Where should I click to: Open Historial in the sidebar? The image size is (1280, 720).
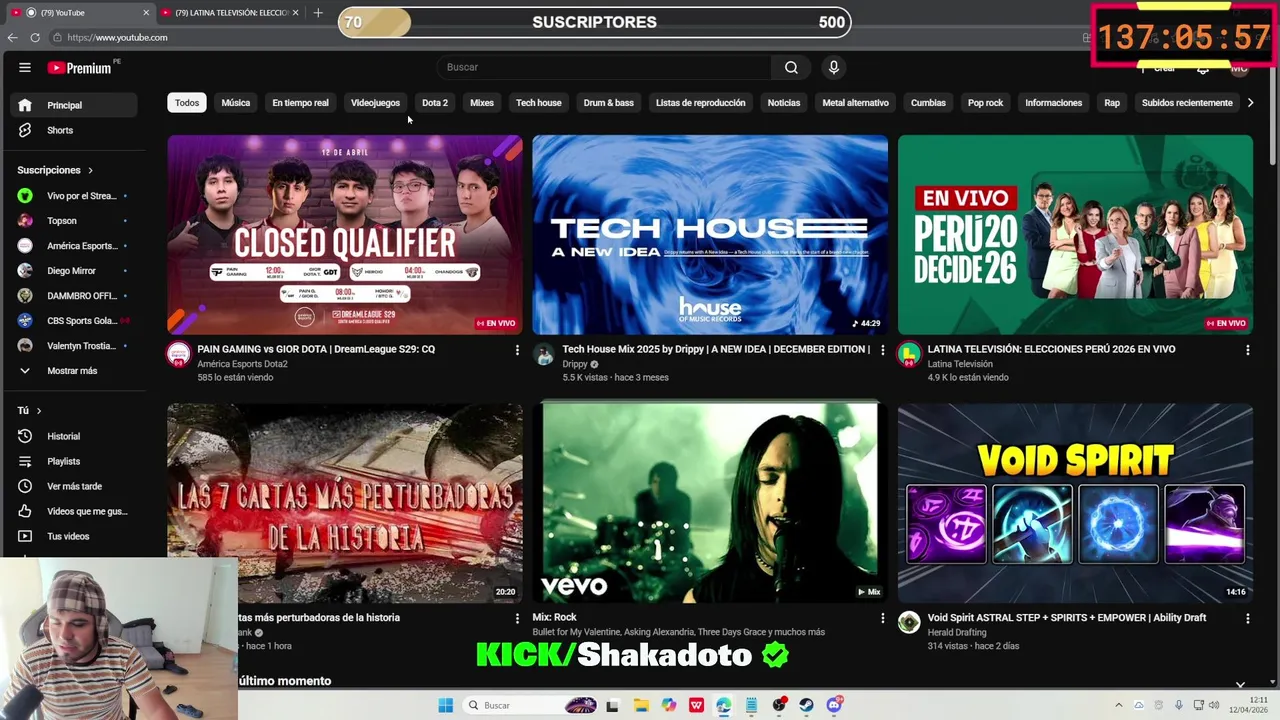pyautogui.click(x=74, y=436)
